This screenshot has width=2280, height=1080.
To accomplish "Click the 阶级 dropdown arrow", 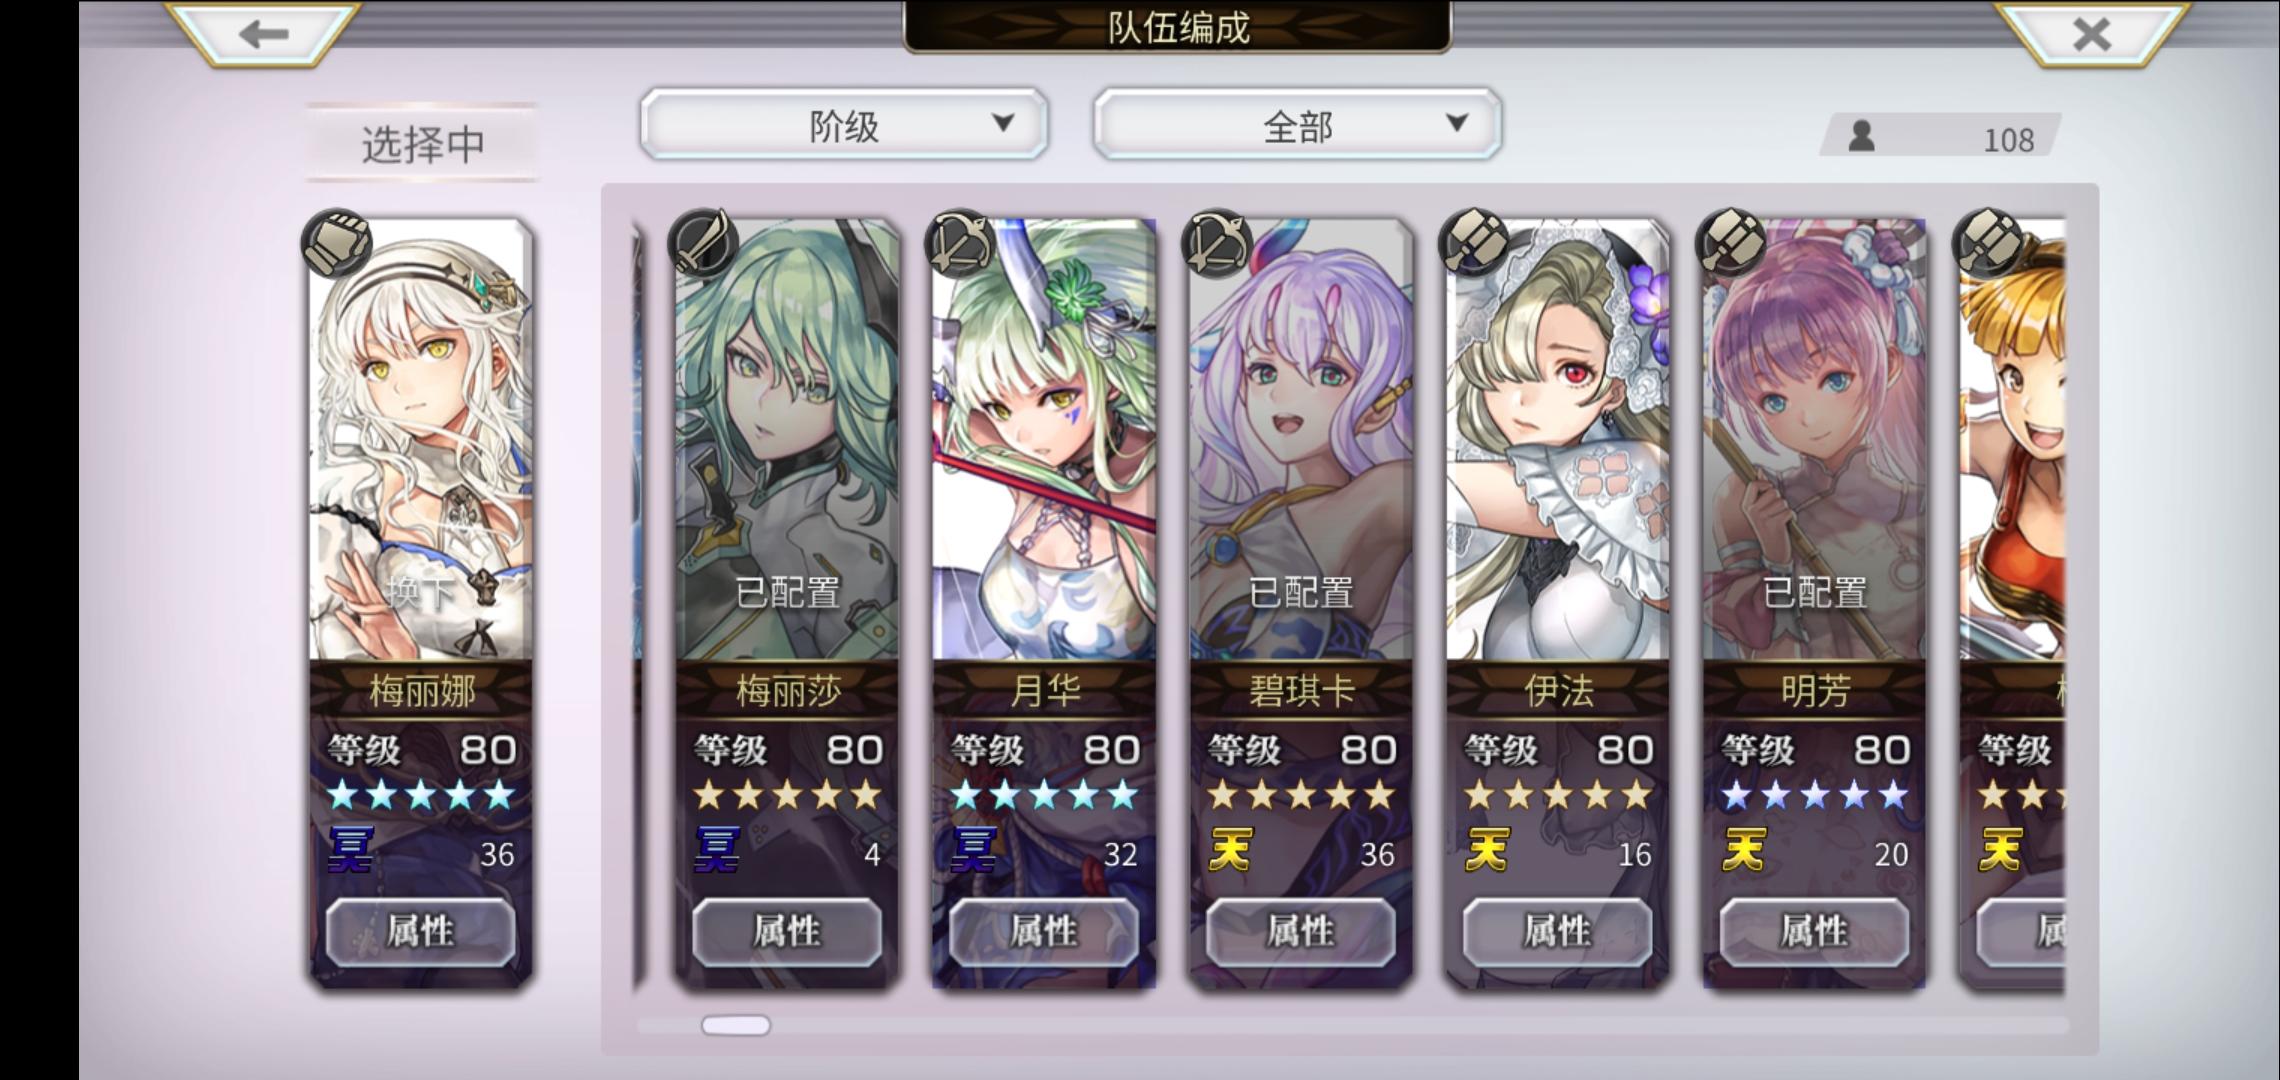I will [1002, 123].
